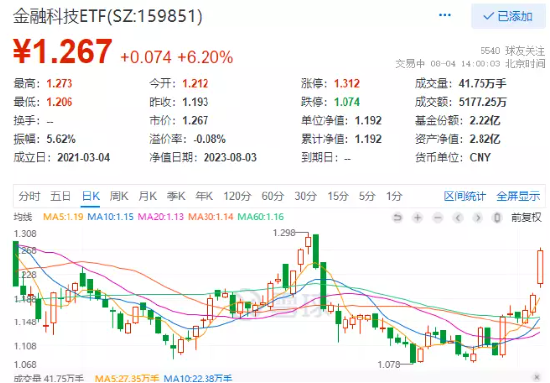The width and height of the screenshot is (550, 383).
Task: Open 区间统计 range statistics
Action: point(465,196)
